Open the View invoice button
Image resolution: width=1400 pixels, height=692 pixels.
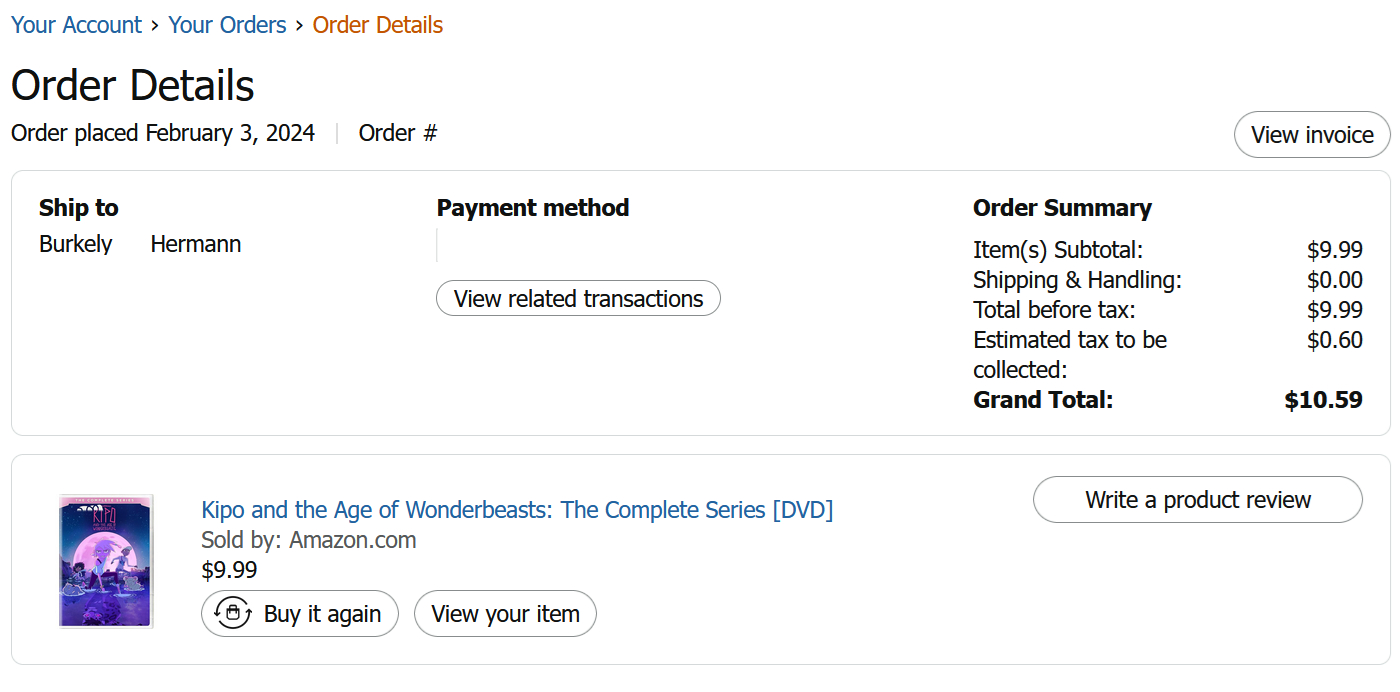point(1312,135)
